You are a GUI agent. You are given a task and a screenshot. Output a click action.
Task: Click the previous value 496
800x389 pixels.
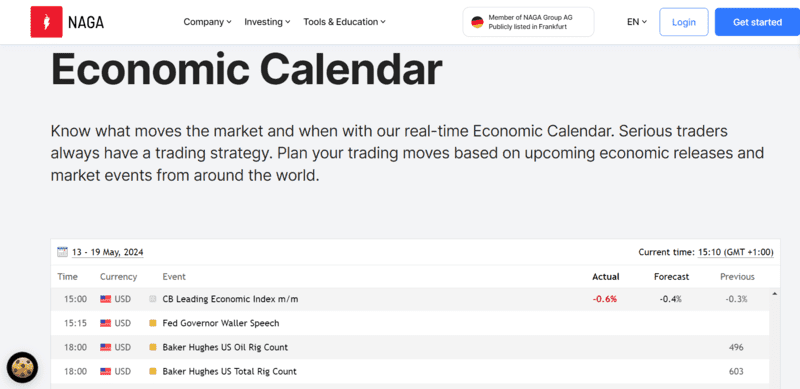coord(736,347)
